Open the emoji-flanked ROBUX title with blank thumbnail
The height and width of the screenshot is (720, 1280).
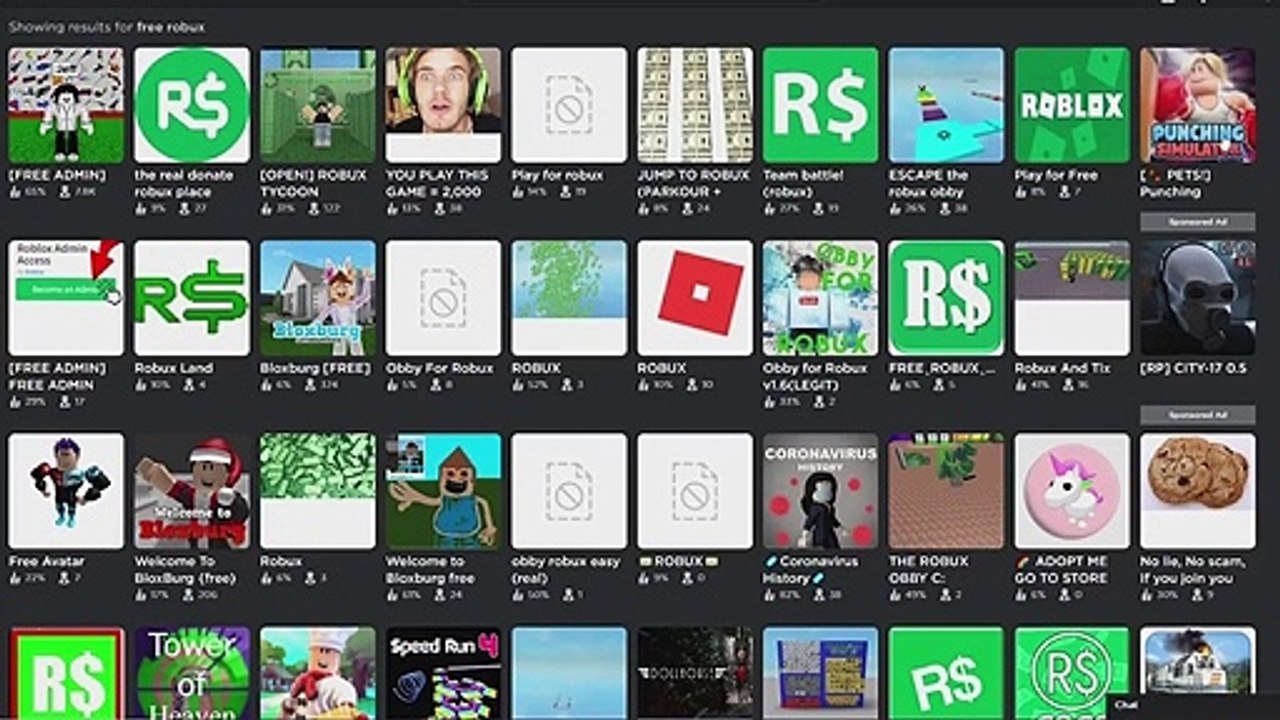[x=695, y=491]
